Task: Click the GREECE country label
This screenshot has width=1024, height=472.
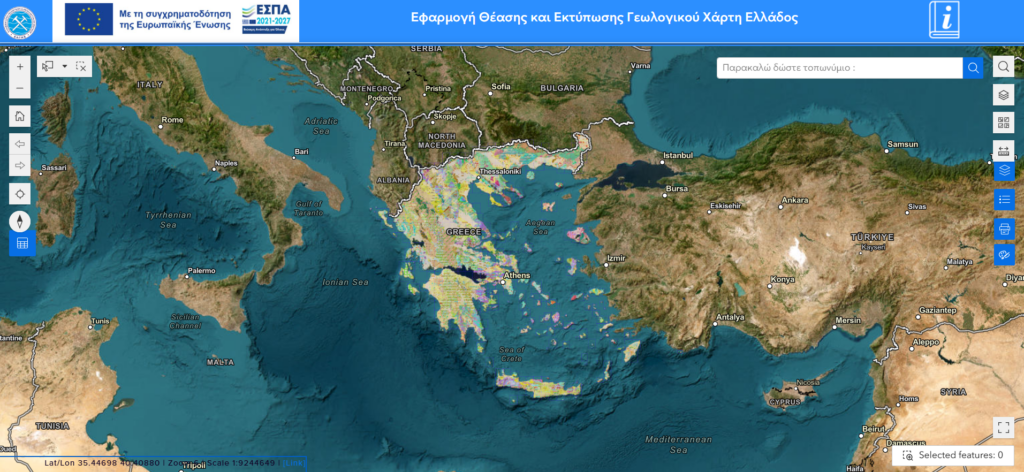Action: [x=463, y=232]
